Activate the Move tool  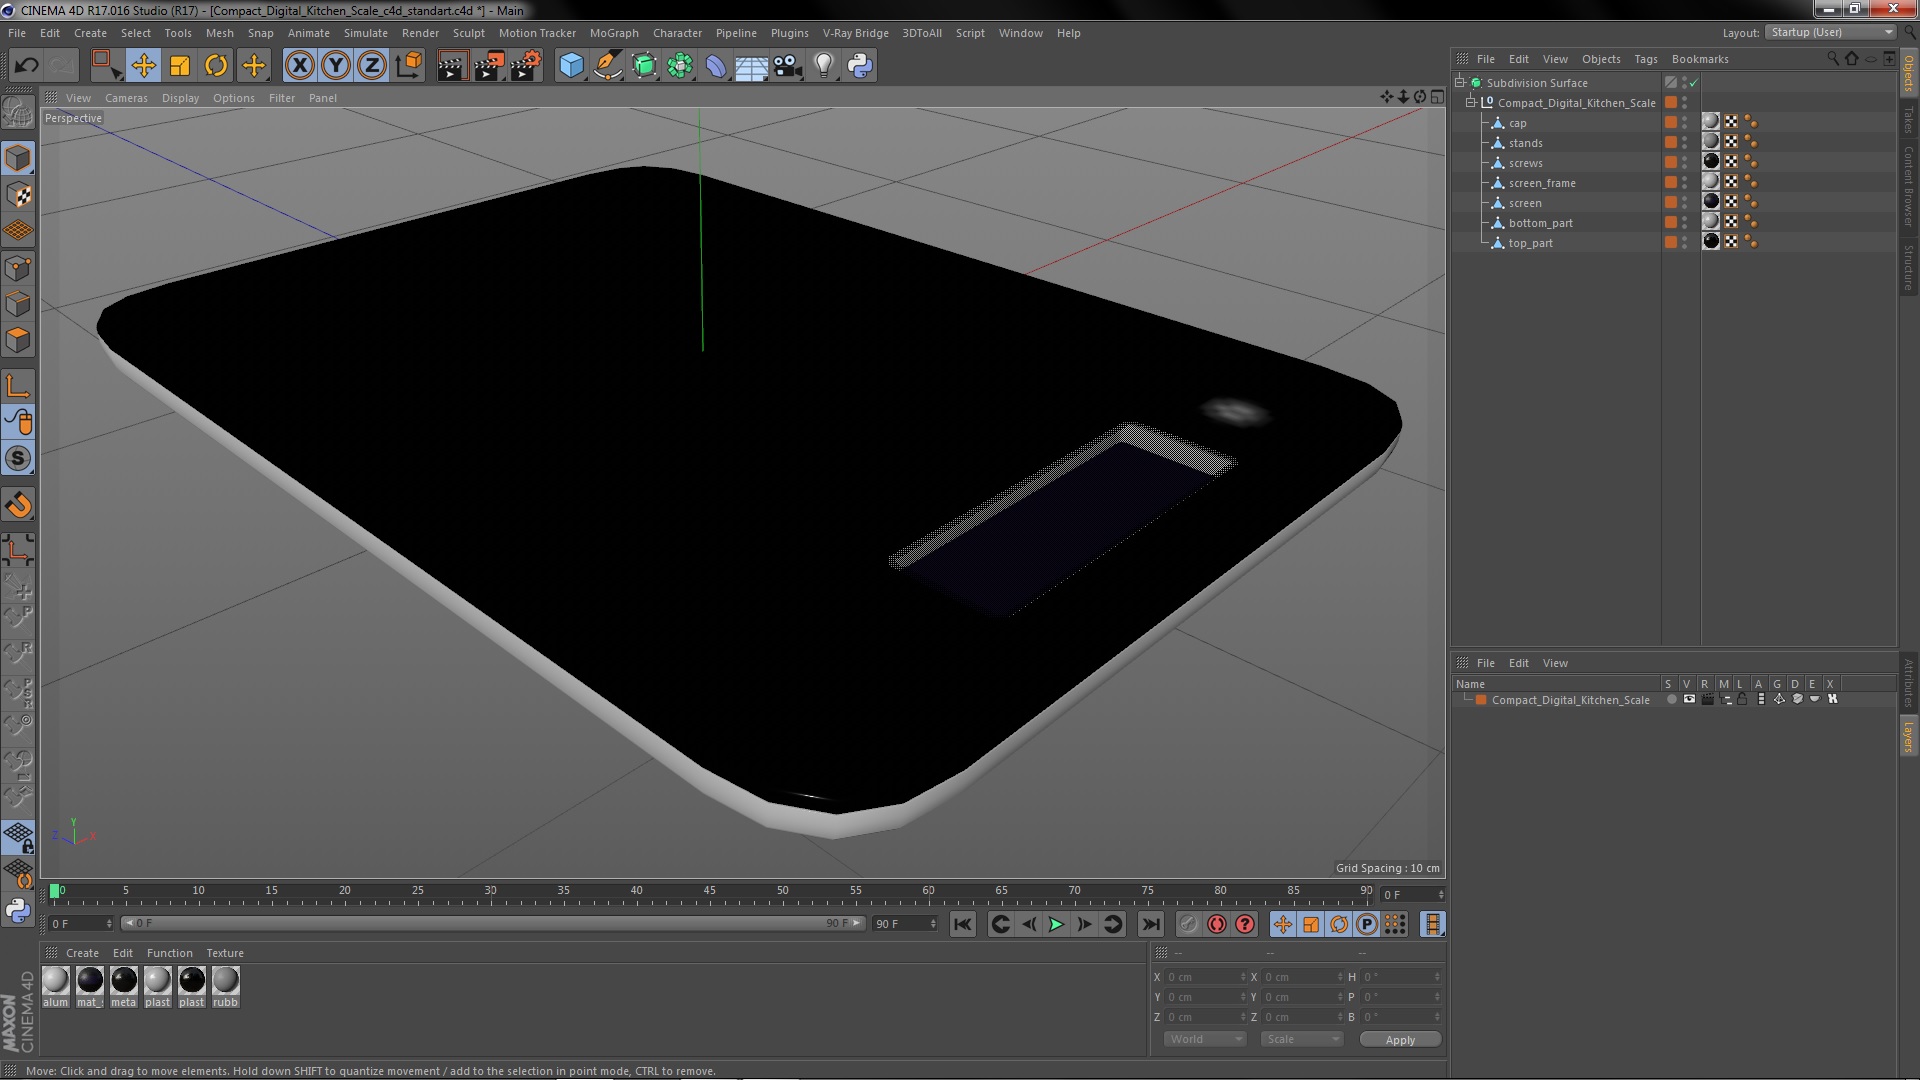click(143, 66)
